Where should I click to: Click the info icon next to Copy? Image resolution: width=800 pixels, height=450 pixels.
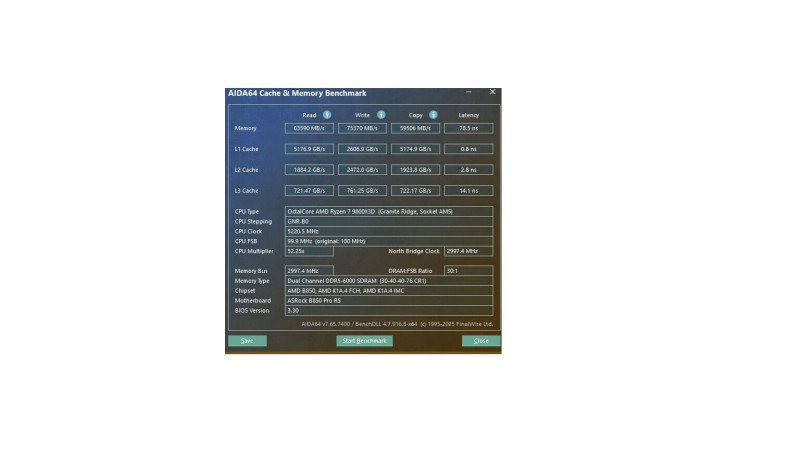point(433,115)
